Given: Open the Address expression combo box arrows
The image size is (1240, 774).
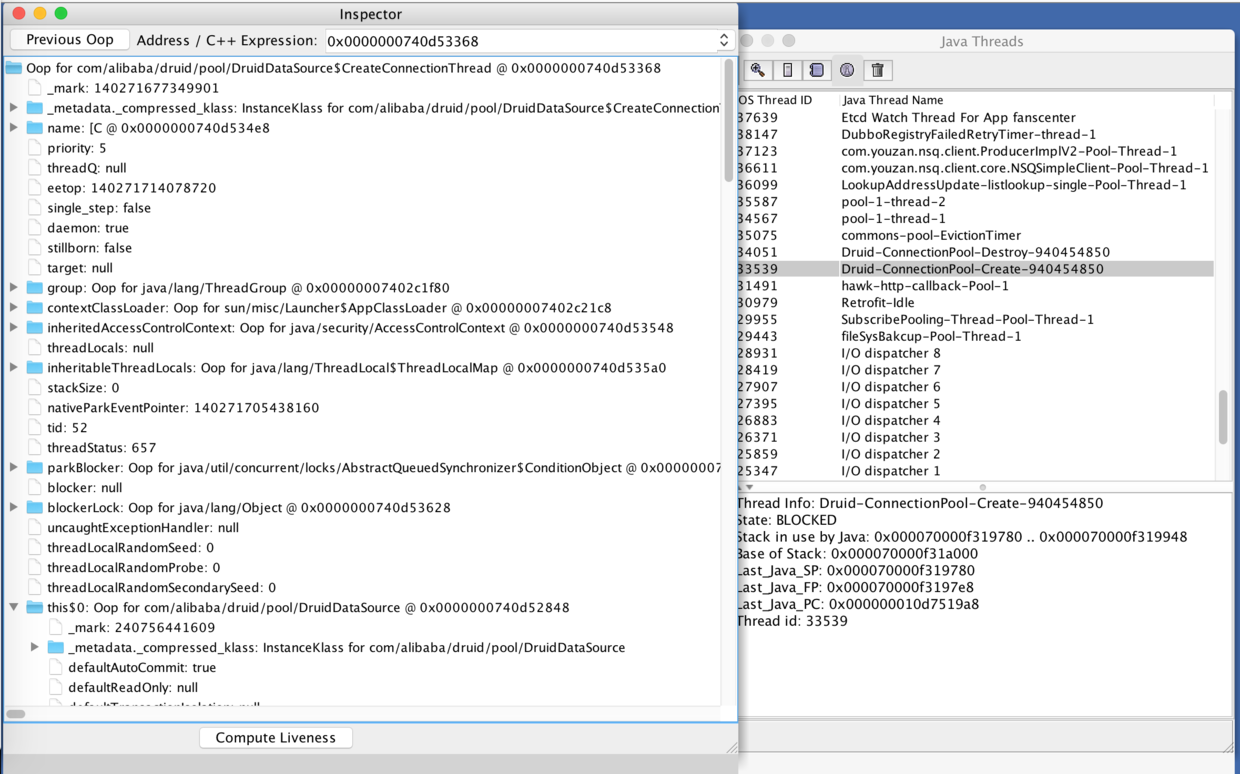Looking at the screenshot, I should tap(724, 41).
